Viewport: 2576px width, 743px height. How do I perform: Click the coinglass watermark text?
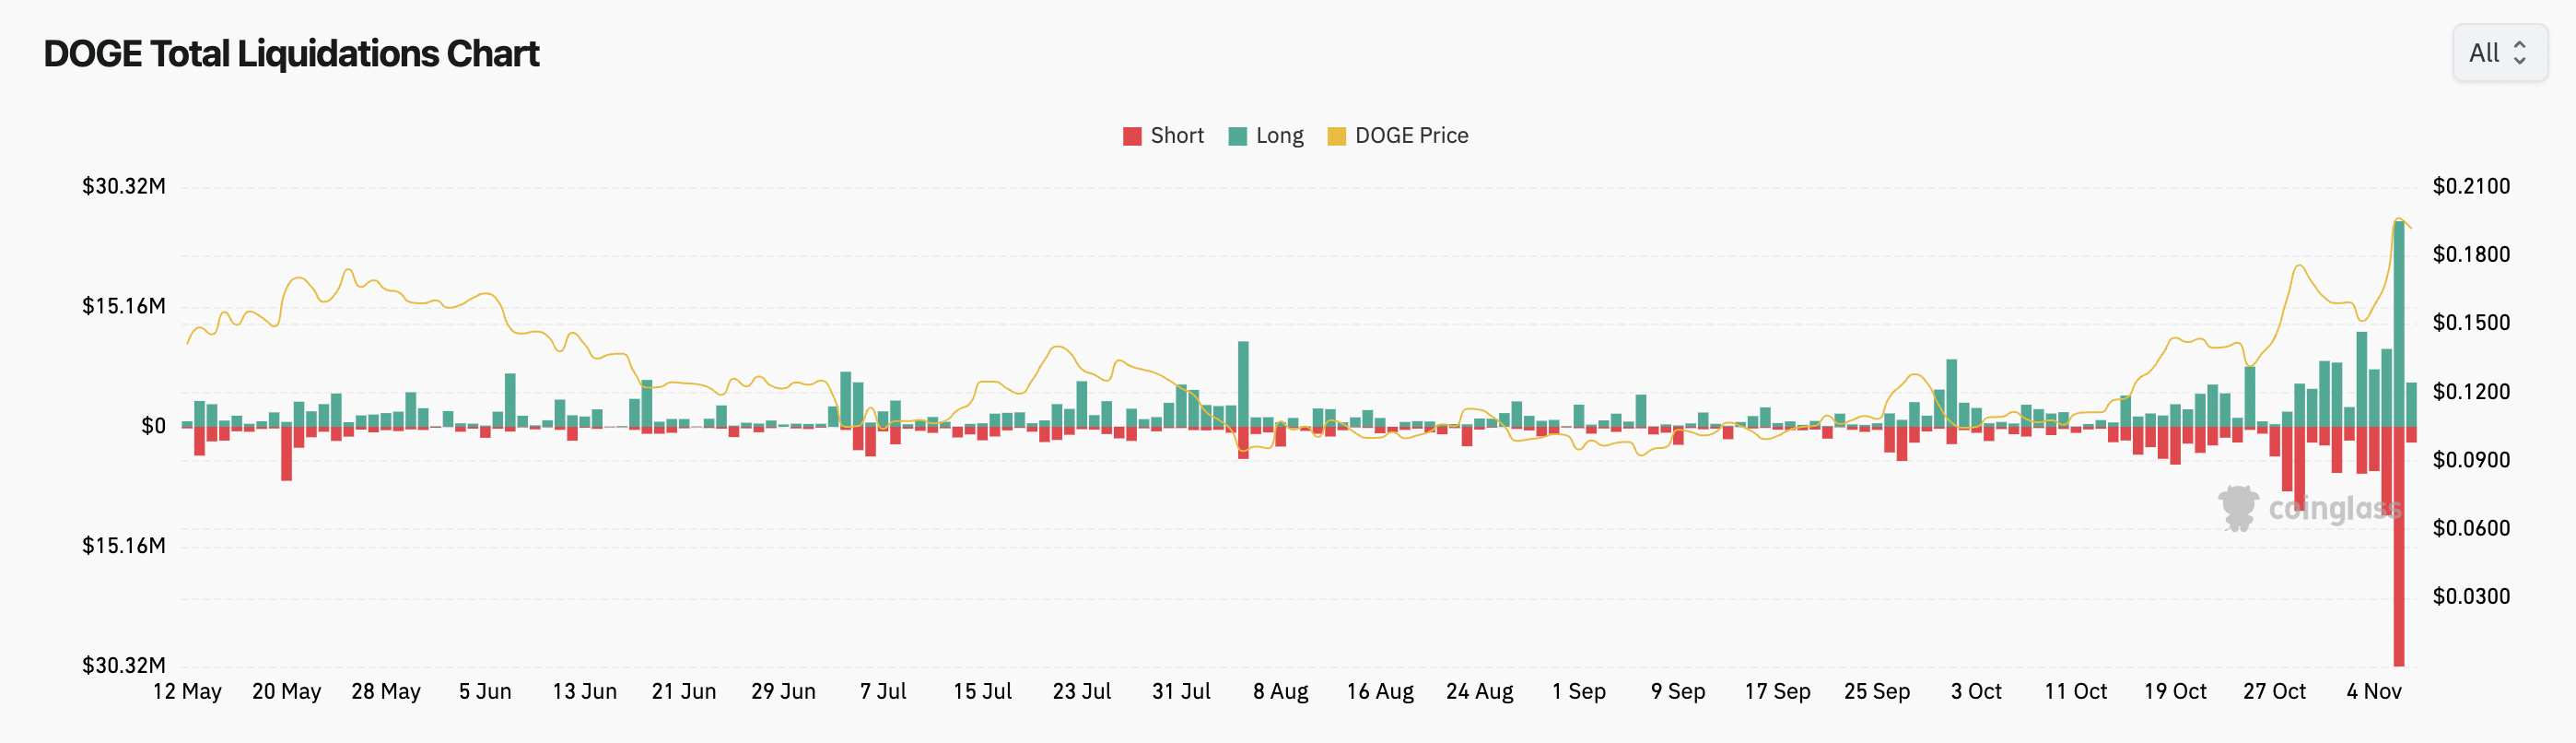coord(2334,509)
